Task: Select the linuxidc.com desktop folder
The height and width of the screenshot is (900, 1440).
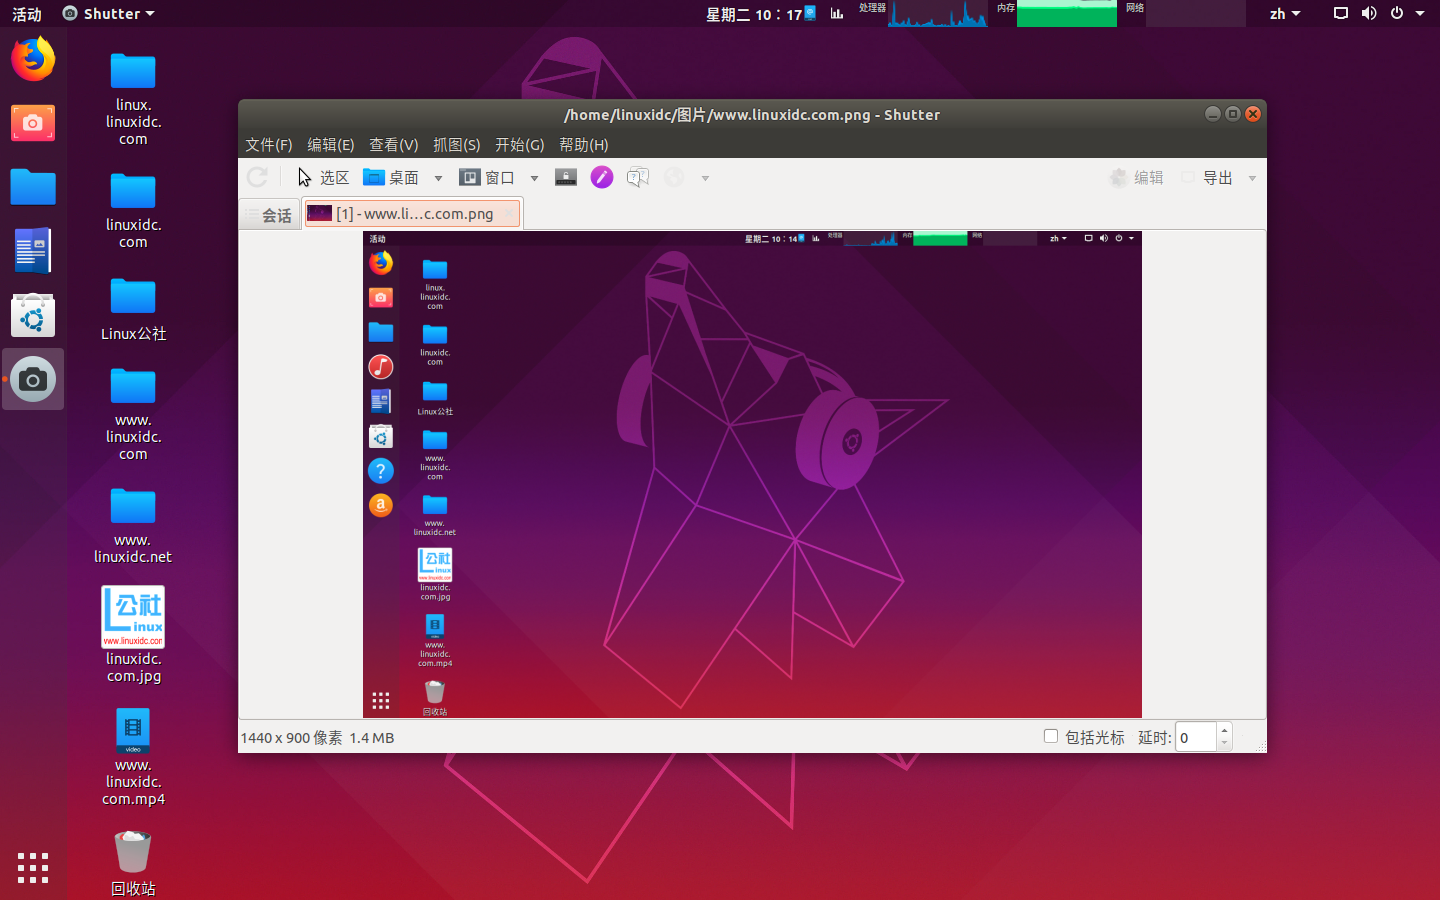Action: coord(133,210)
